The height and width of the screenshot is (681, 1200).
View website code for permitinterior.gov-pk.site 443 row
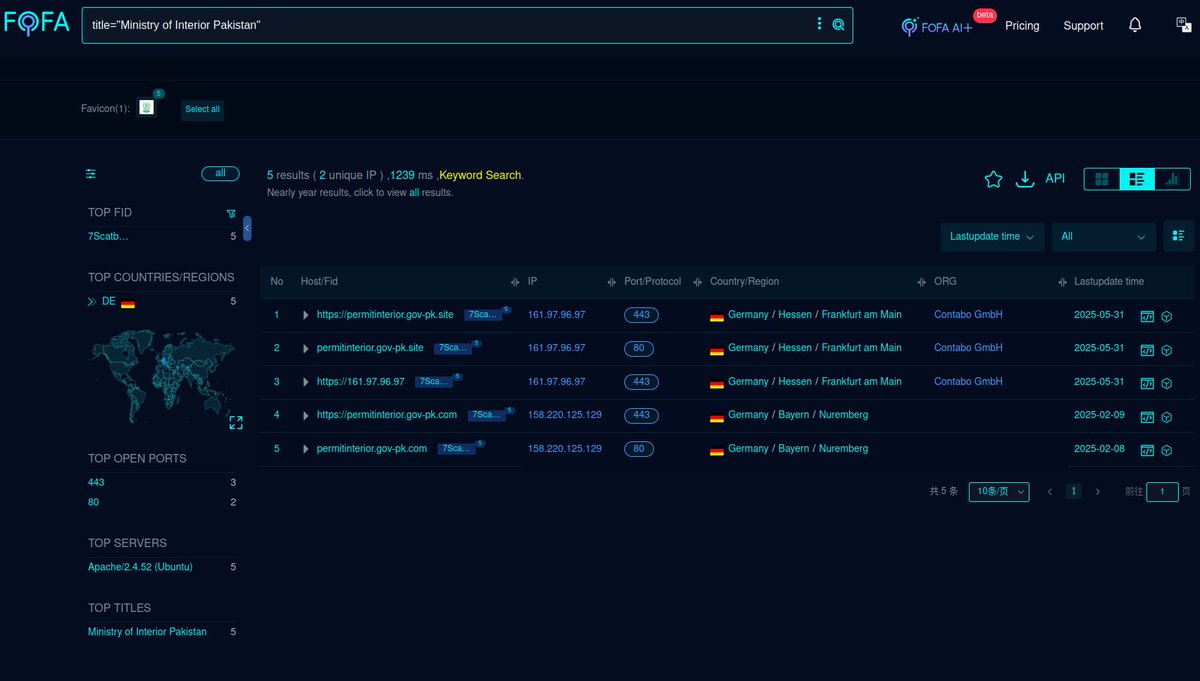[1147, 316]
